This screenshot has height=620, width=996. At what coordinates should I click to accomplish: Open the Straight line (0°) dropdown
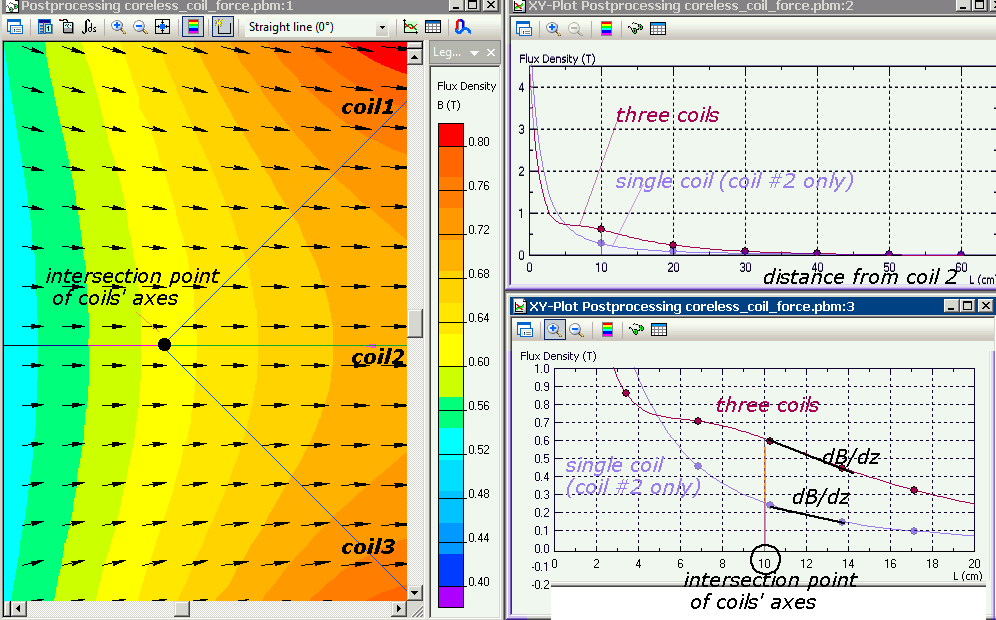382,27
